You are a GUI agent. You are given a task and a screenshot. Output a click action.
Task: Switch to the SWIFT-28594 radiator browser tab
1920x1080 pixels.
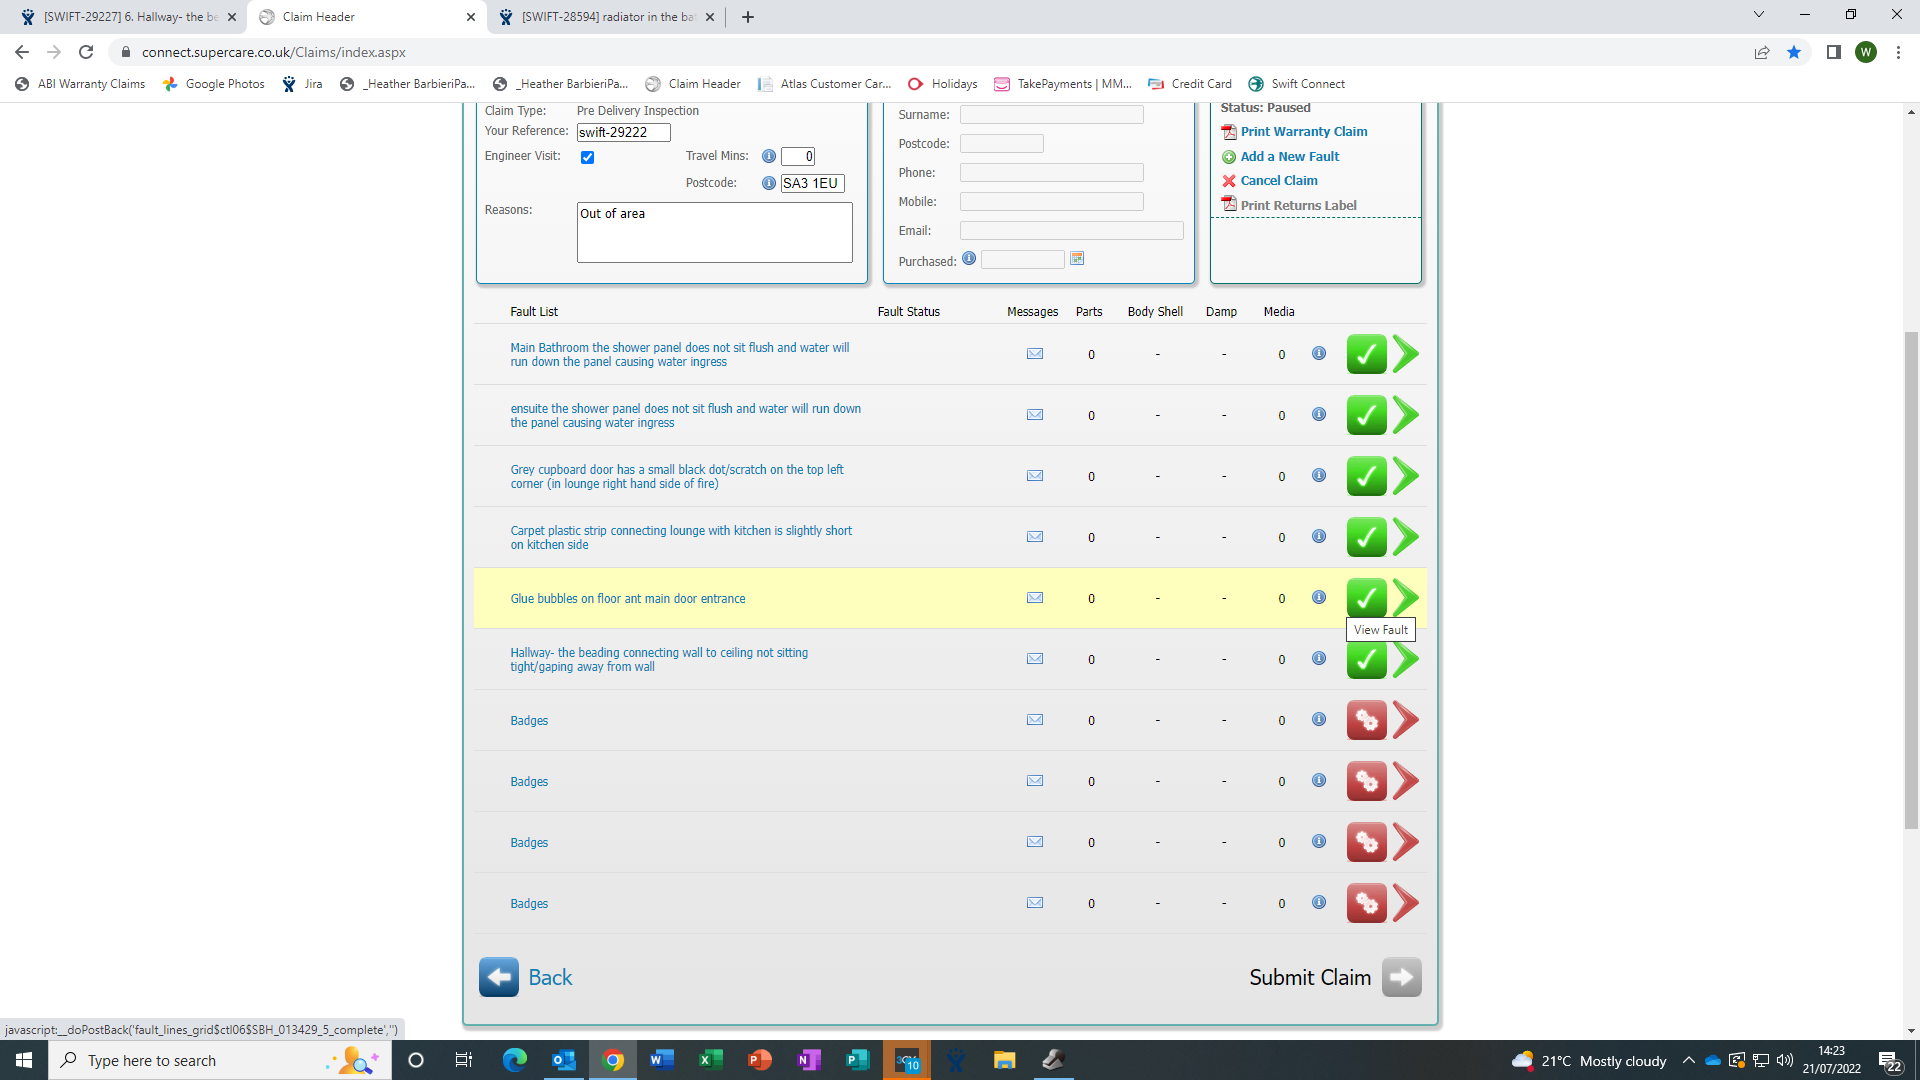point(606,17)
